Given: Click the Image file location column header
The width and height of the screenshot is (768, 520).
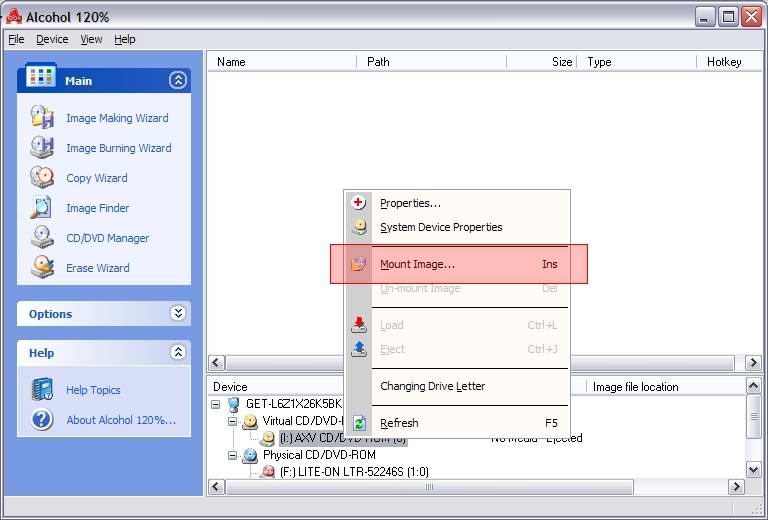Looking at the screenshot, I should click(x=665, y=387).
